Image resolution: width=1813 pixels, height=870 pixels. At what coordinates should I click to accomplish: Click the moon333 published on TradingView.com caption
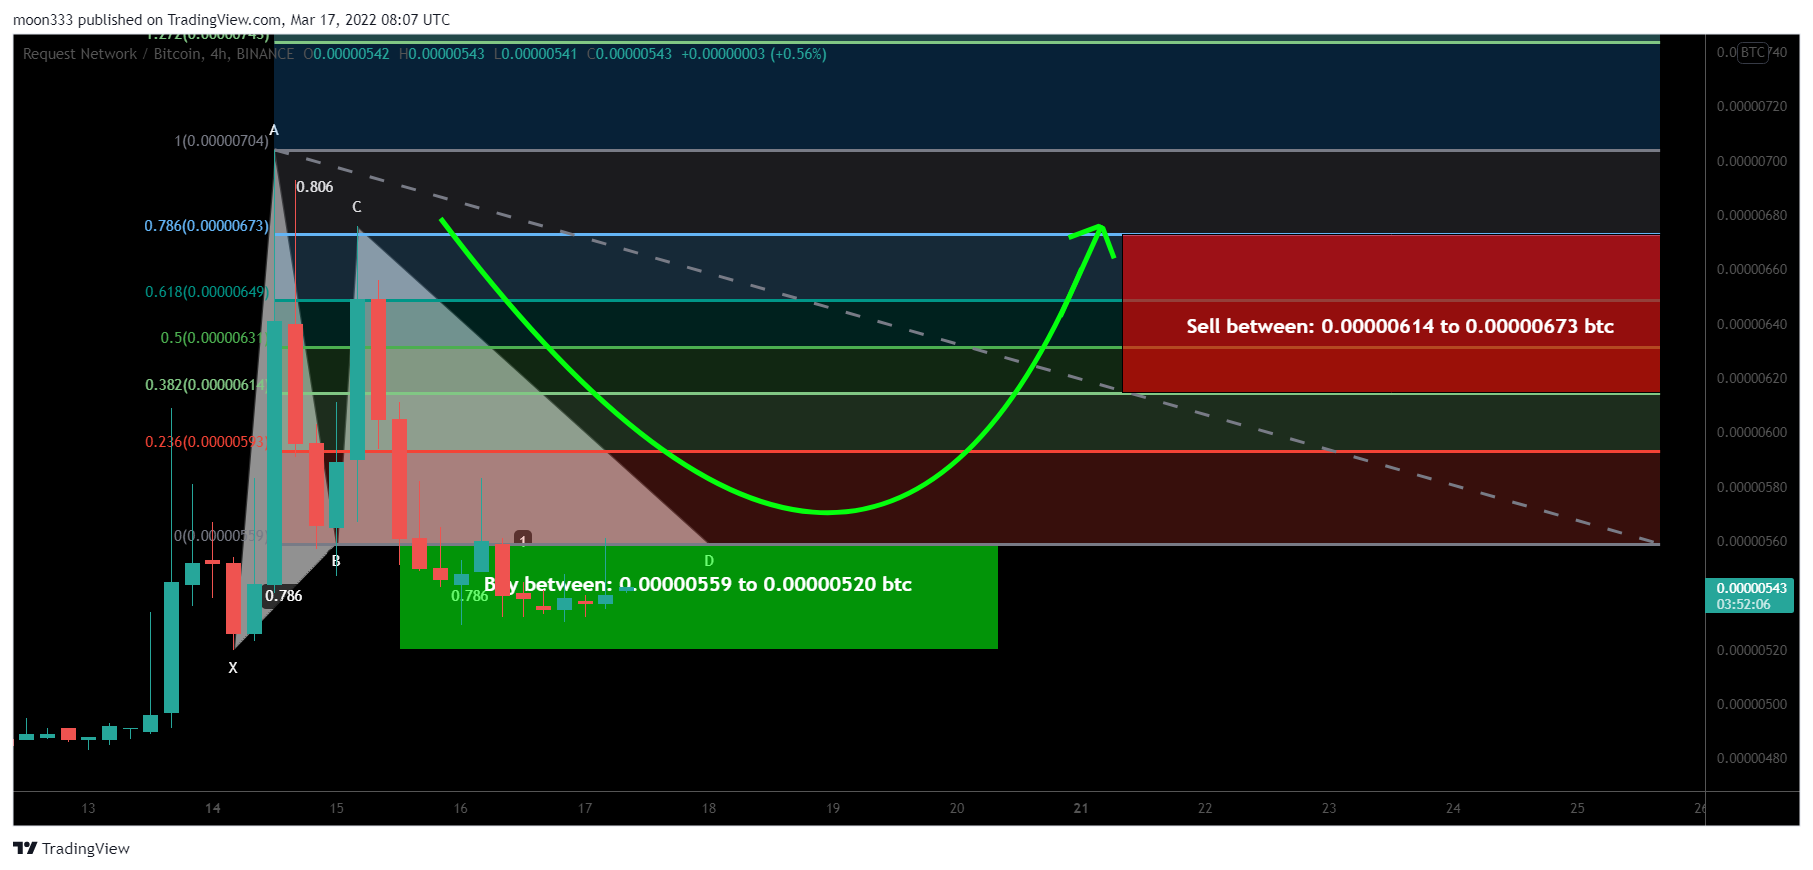(x=231, y=19)
